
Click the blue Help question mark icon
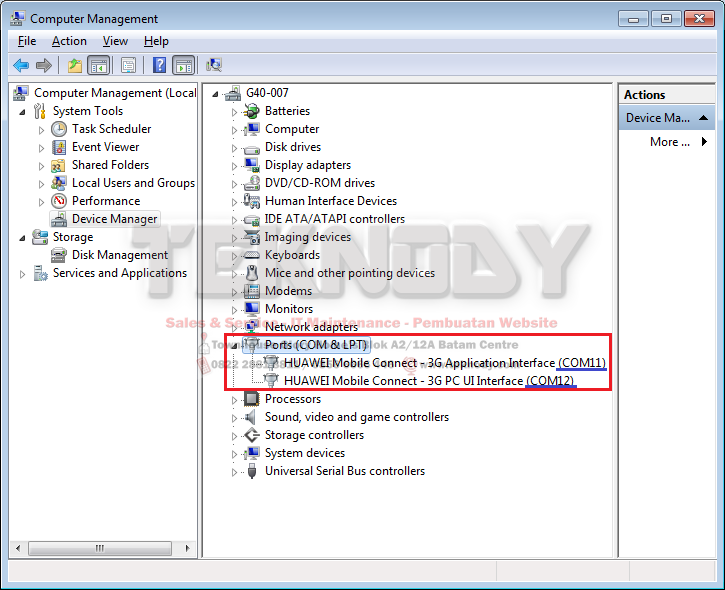(159, 65)
